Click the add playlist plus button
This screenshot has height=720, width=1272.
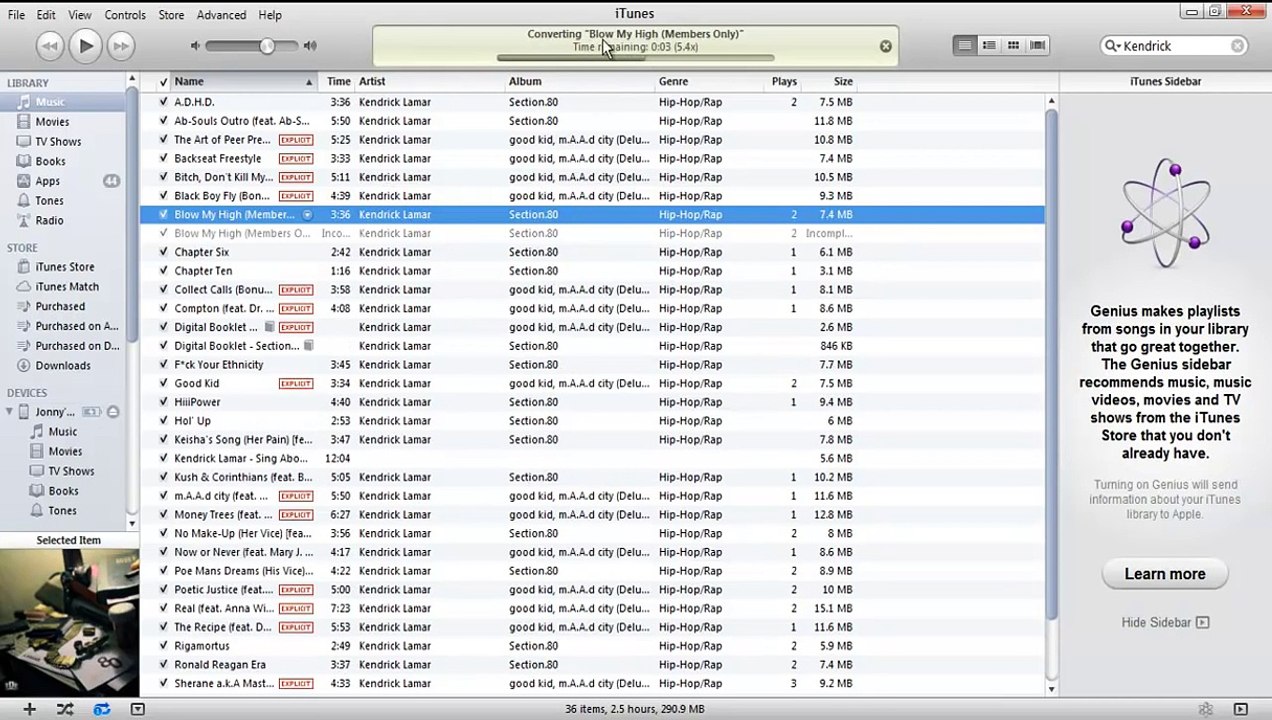pyautogui.click(x=29, y=709)
